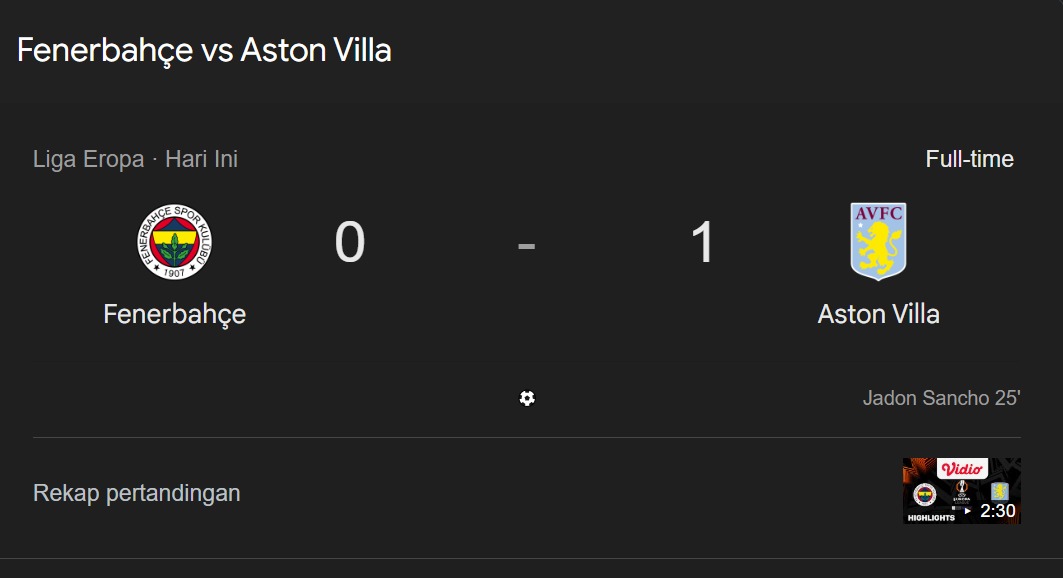
Task: Open the Aston Villa team name link
Action: 878,314
